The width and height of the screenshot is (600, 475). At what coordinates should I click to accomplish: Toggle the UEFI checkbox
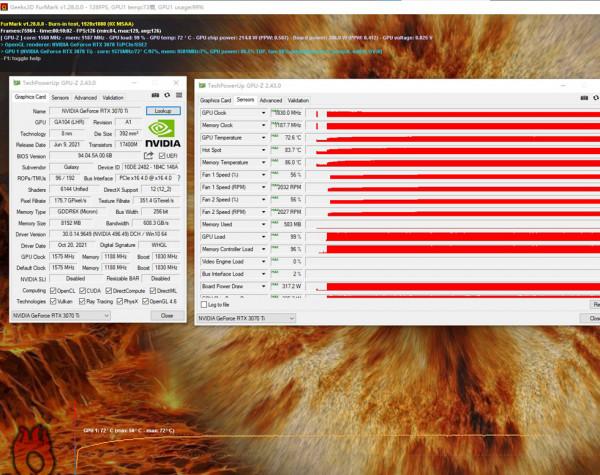(161, 155)
